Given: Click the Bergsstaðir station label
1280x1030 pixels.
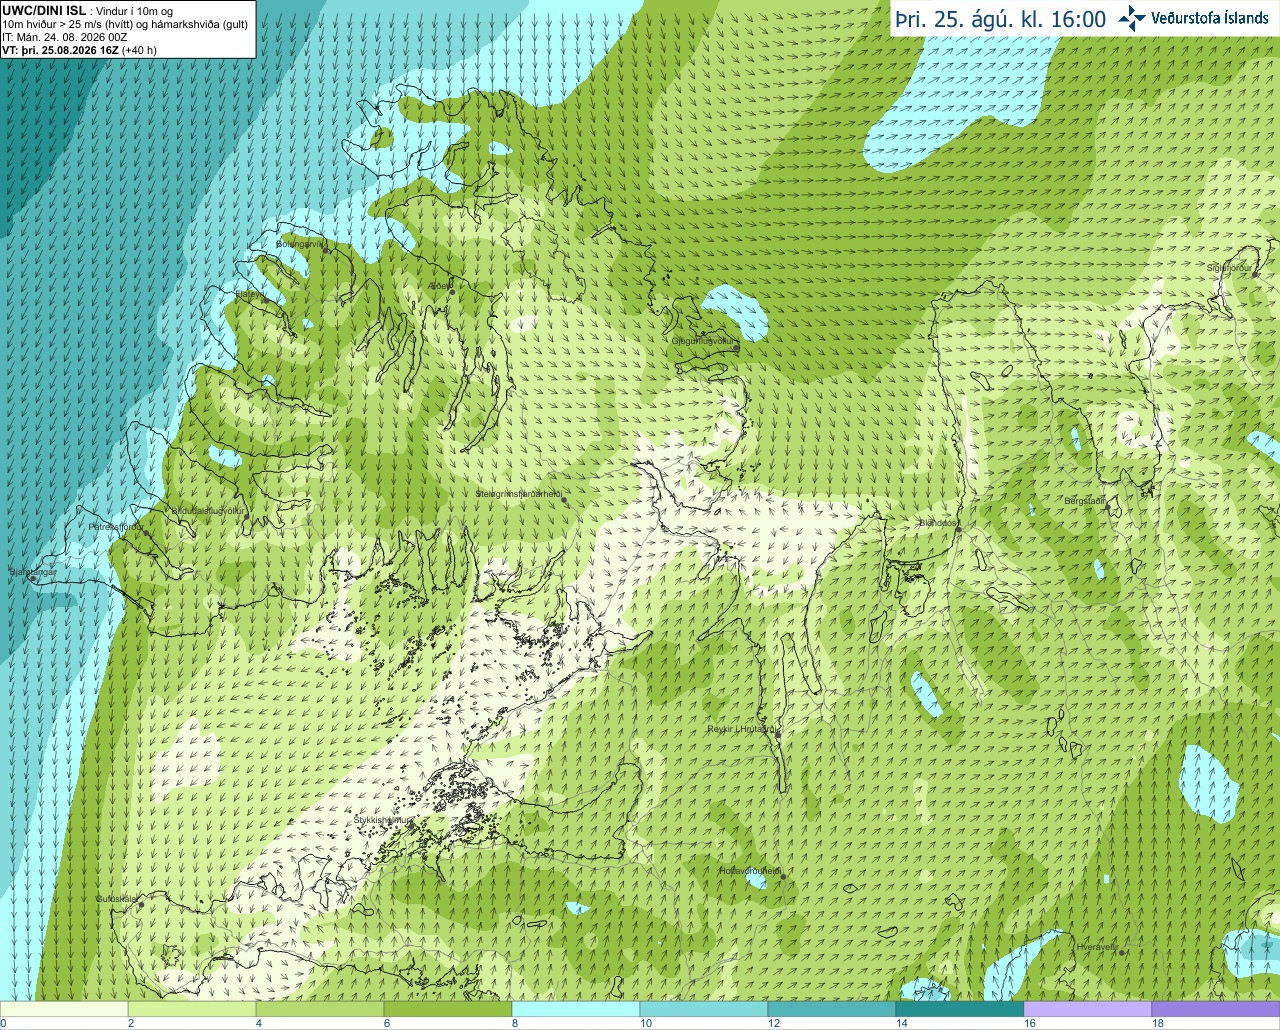Looking at the screenshot, I should [1085, 500].
